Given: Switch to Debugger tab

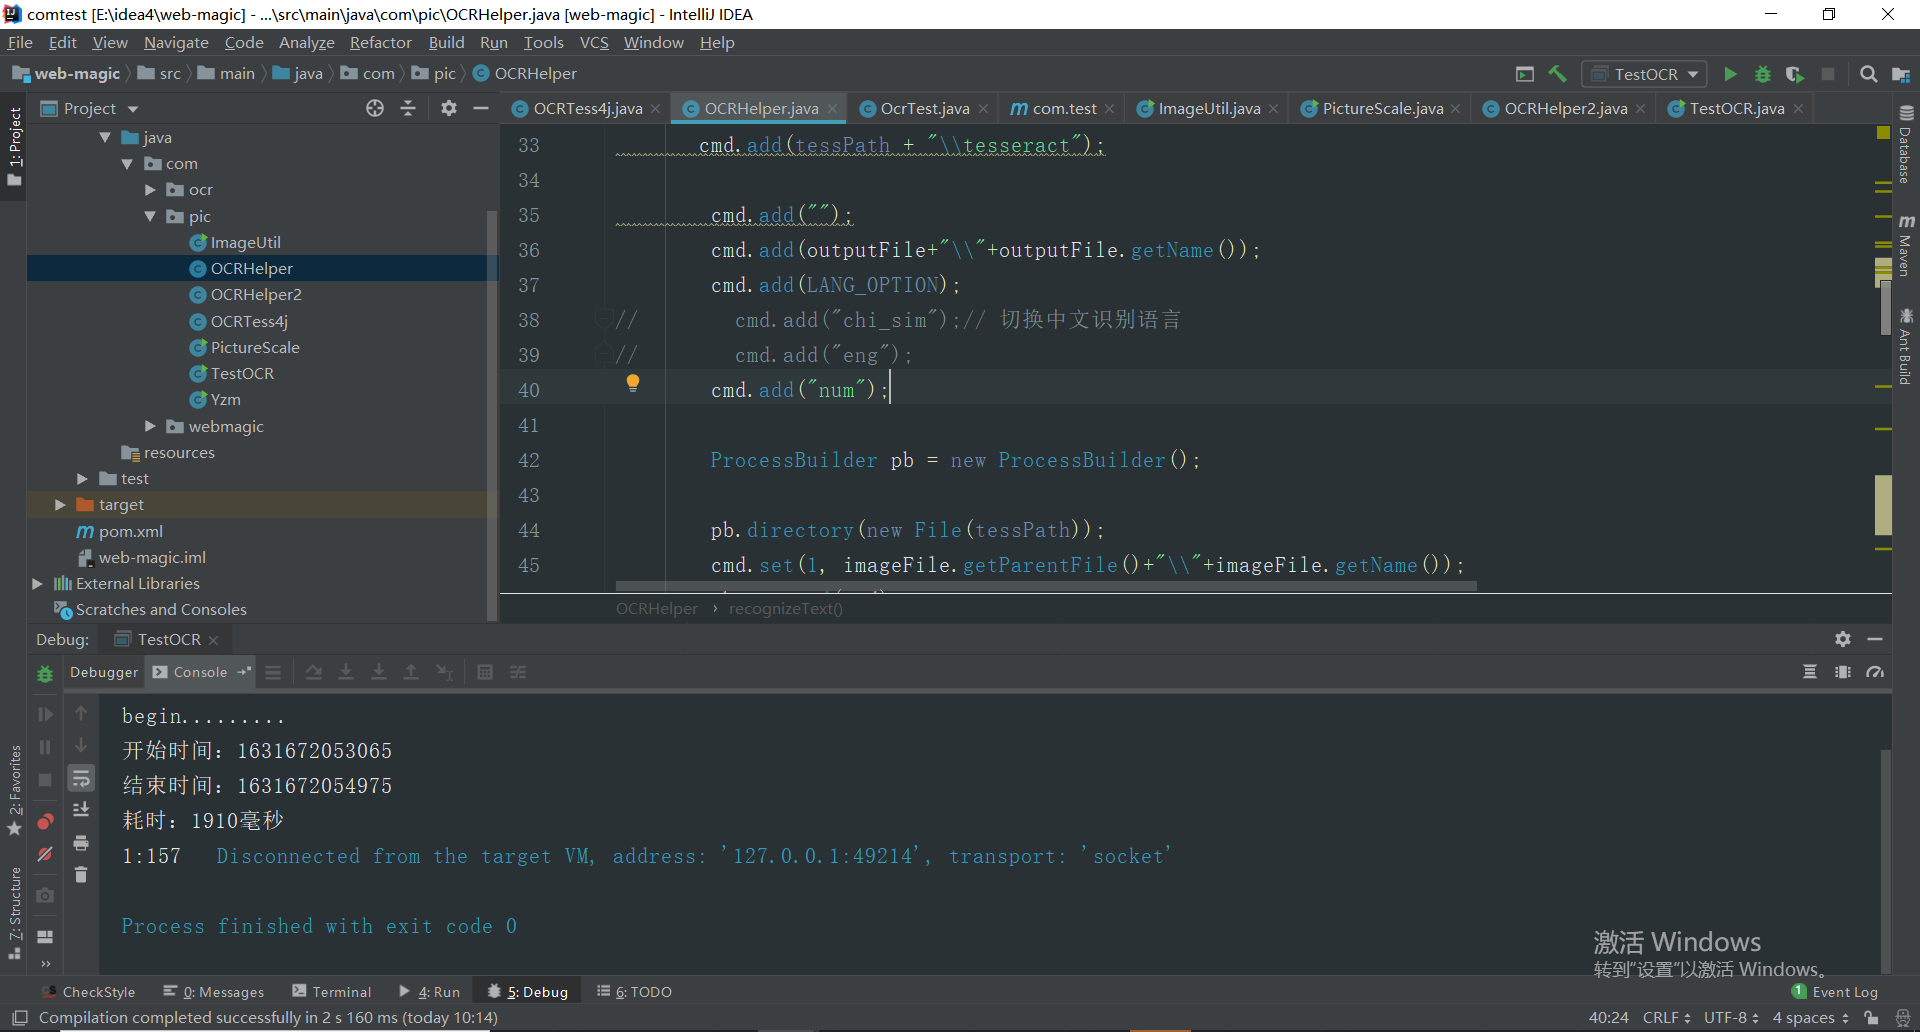Looking at the screenshot, I should [104, 672].
